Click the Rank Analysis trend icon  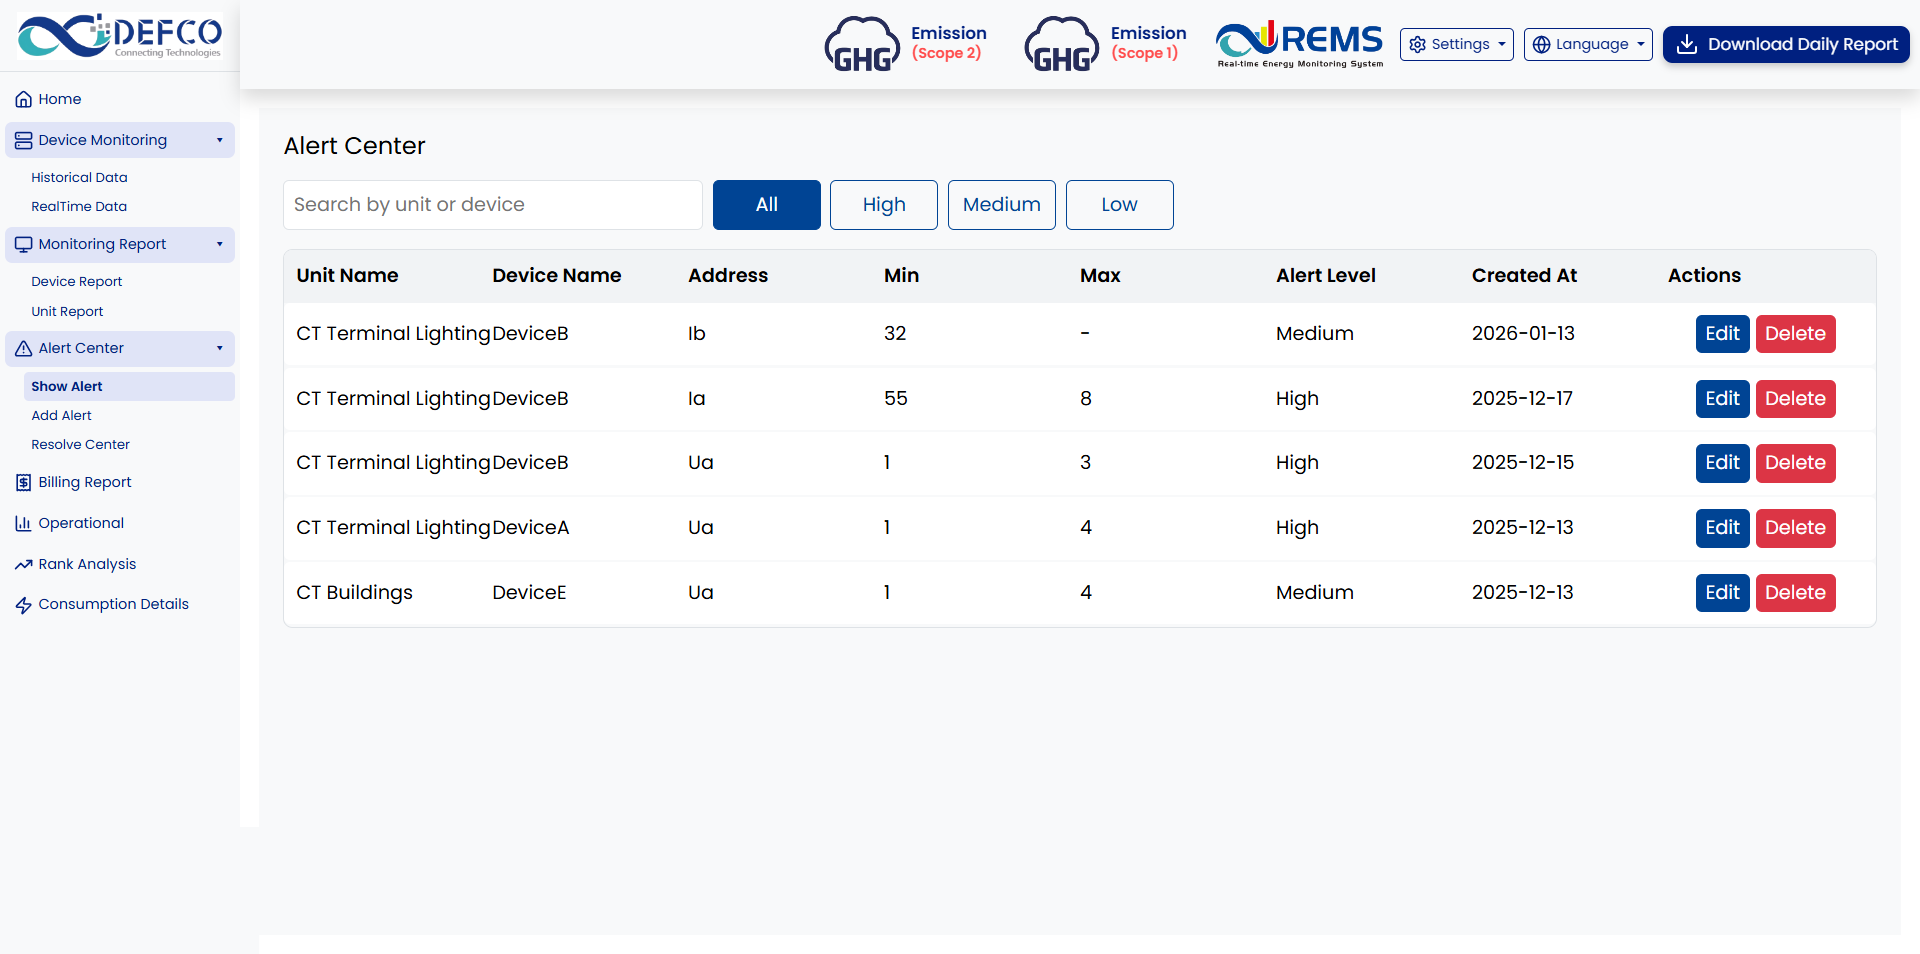23,564
